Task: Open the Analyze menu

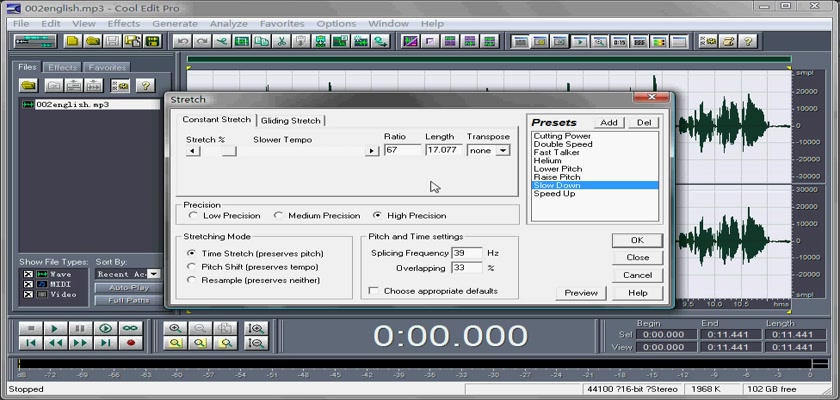Action: [229, 24]
